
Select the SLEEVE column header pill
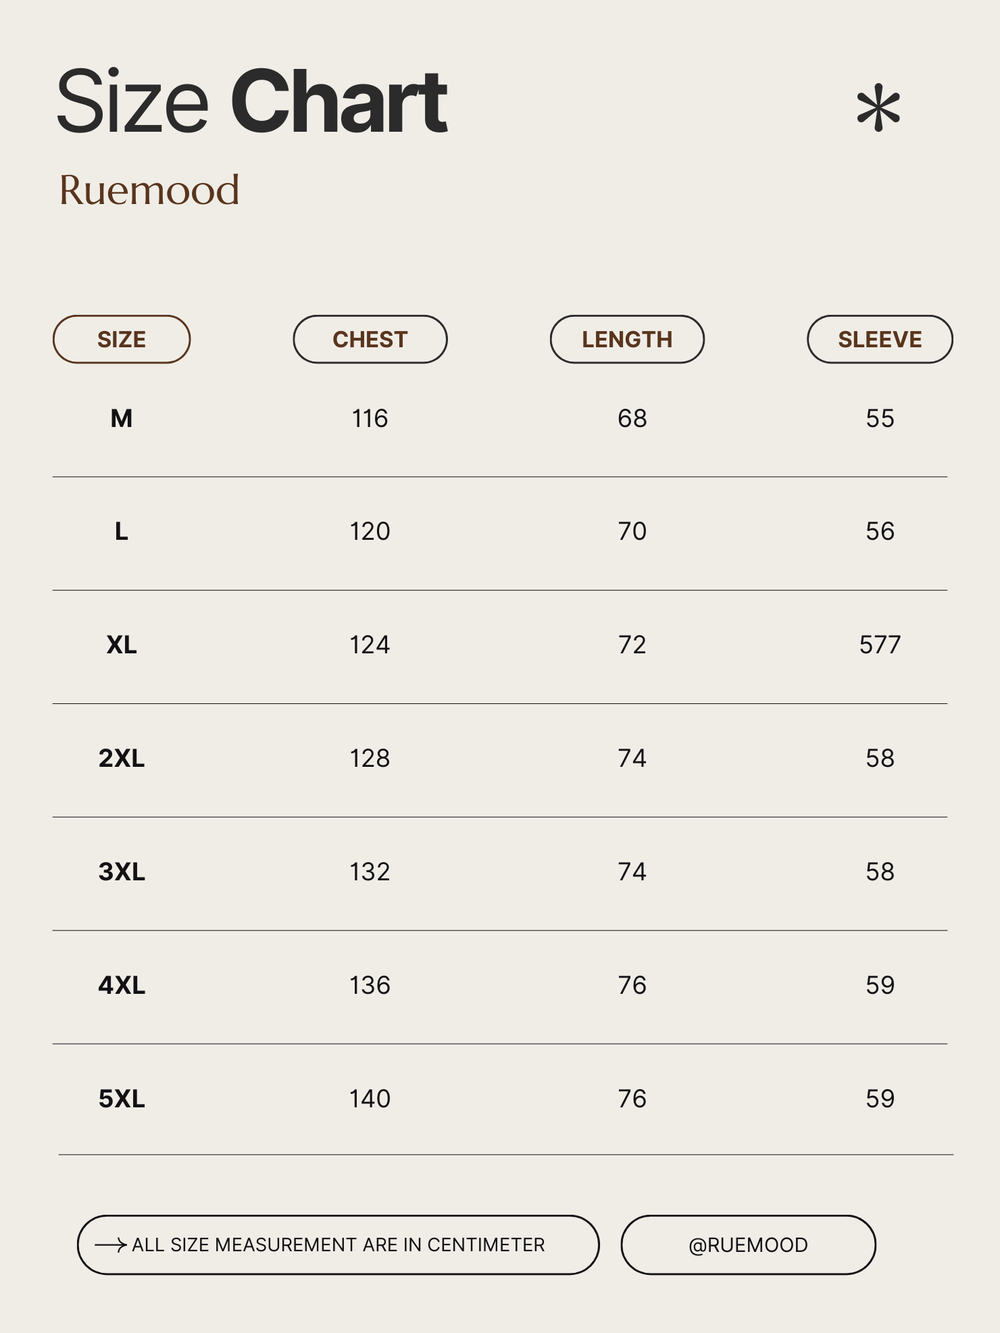click(880, 339)
